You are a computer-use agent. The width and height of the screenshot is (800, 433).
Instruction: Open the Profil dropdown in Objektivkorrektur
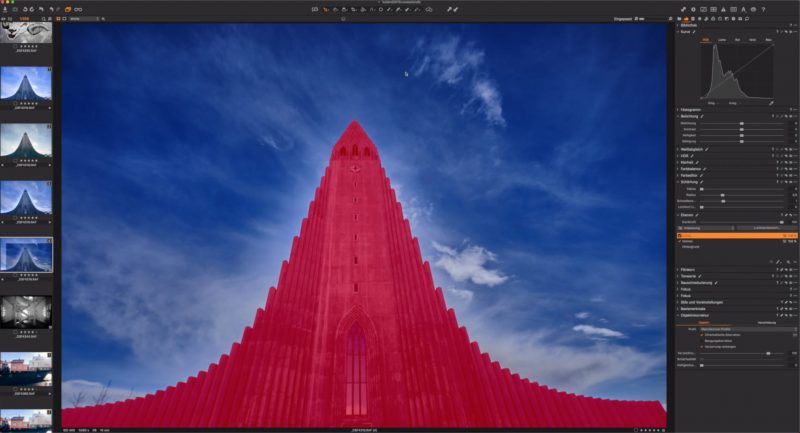[x=748, y=329]
